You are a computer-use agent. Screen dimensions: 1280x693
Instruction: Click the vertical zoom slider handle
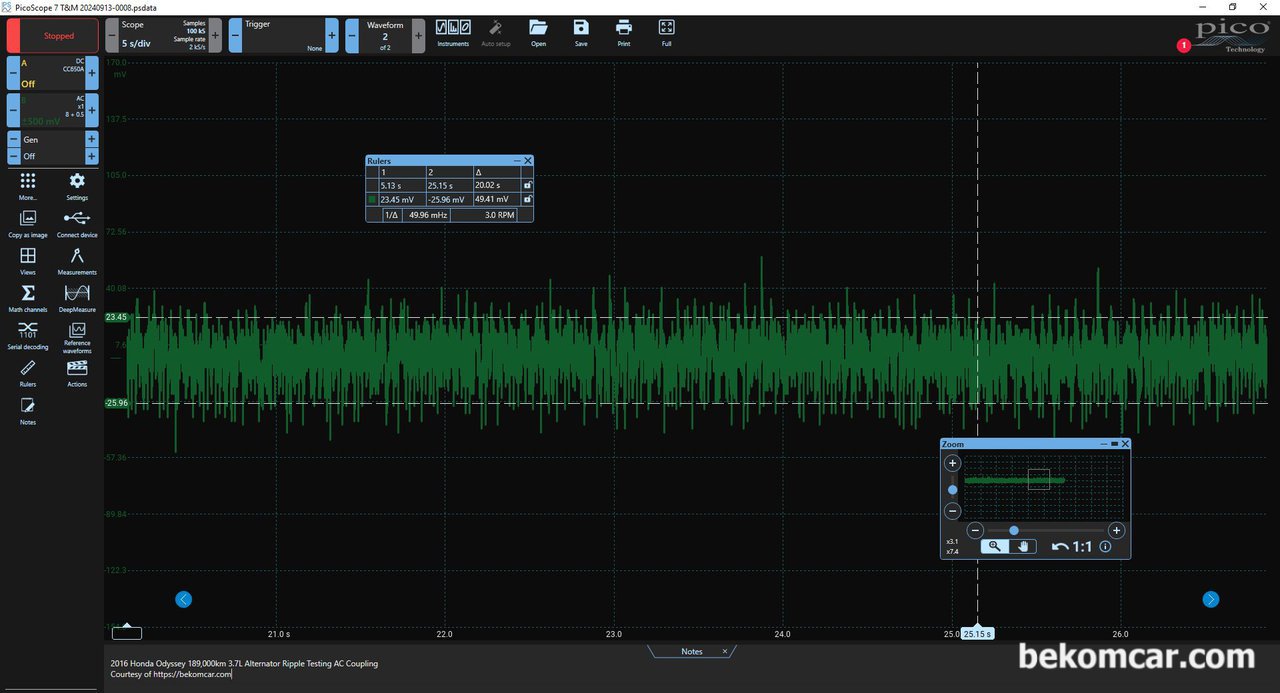952,490
